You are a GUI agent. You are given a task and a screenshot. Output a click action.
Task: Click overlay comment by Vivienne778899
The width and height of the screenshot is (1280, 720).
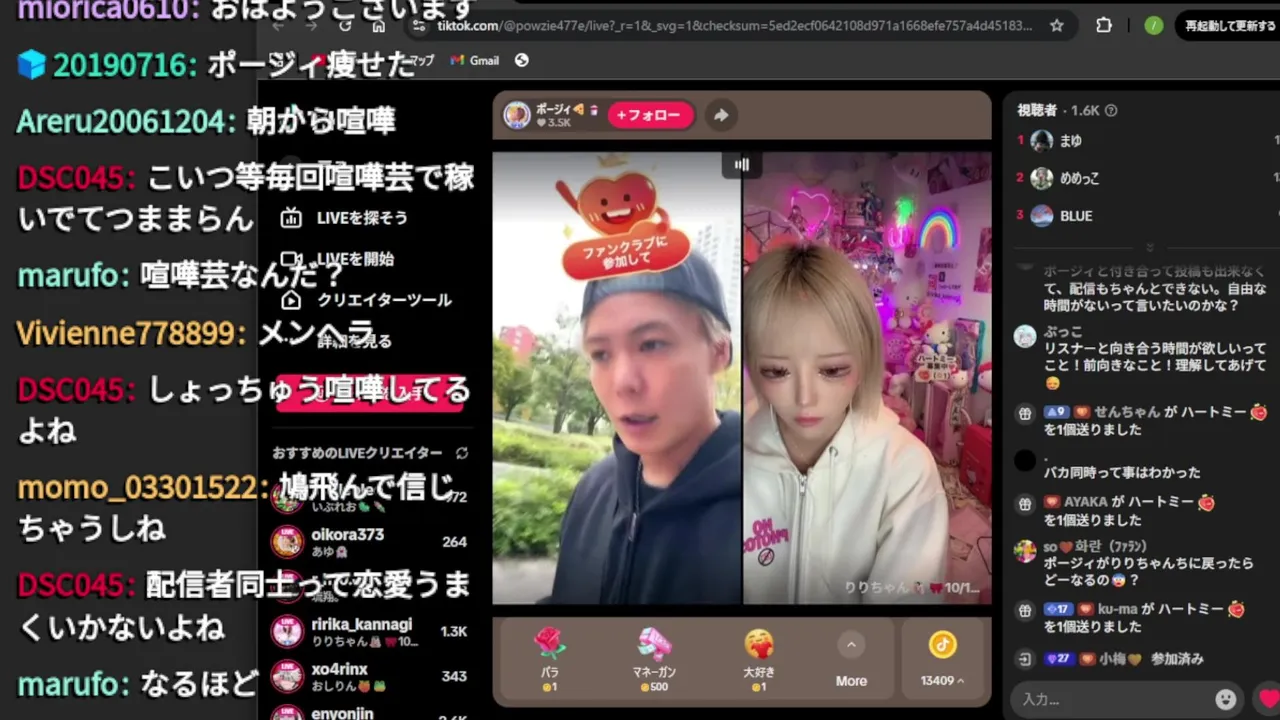click(196, 333)
